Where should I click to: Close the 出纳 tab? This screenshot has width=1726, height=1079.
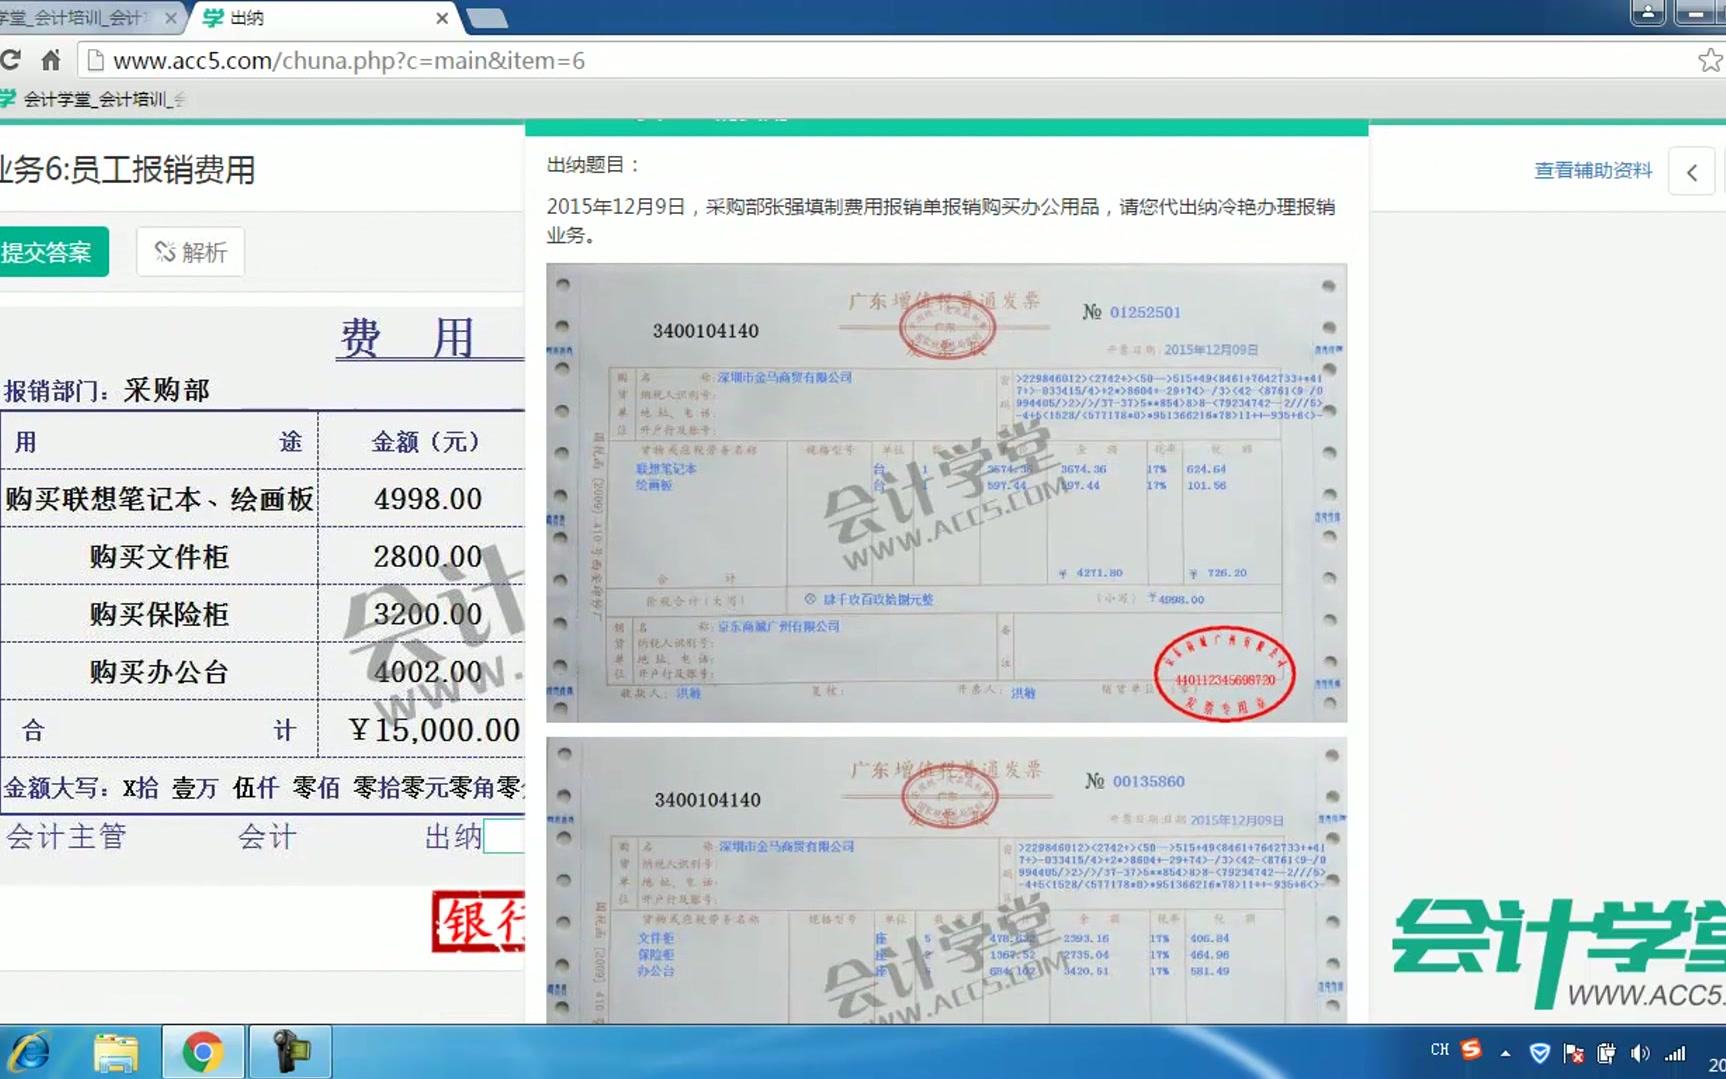pyautogui.click(x=442, y=18)
